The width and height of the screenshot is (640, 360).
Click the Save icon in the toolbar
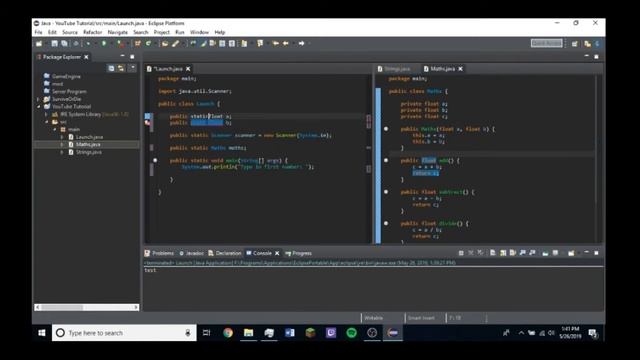(x=54, y=43)
